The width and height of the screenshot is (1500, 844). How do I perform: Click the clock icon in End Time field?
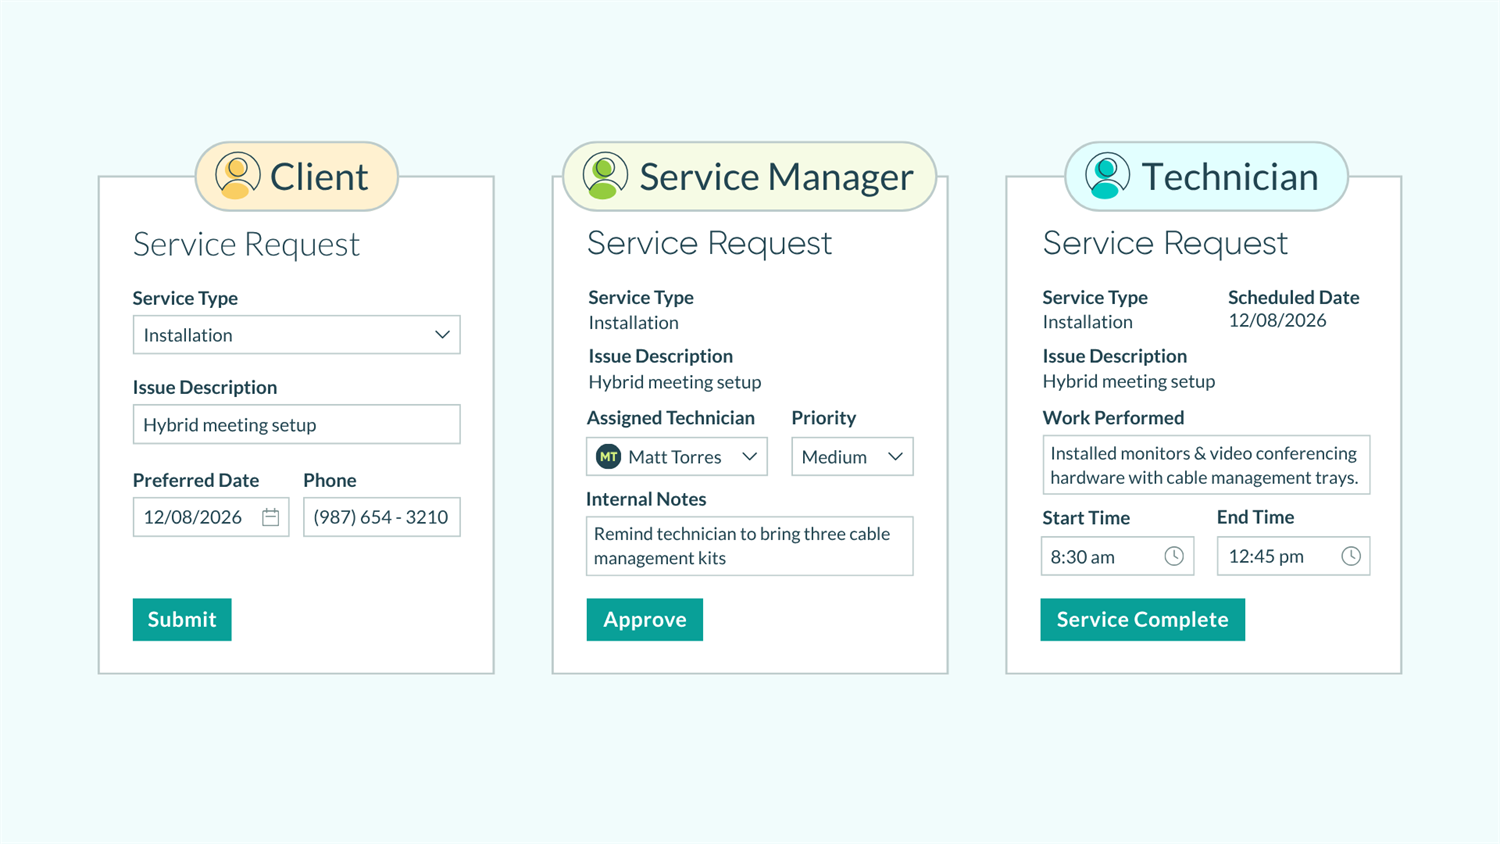click(1352, 556)
